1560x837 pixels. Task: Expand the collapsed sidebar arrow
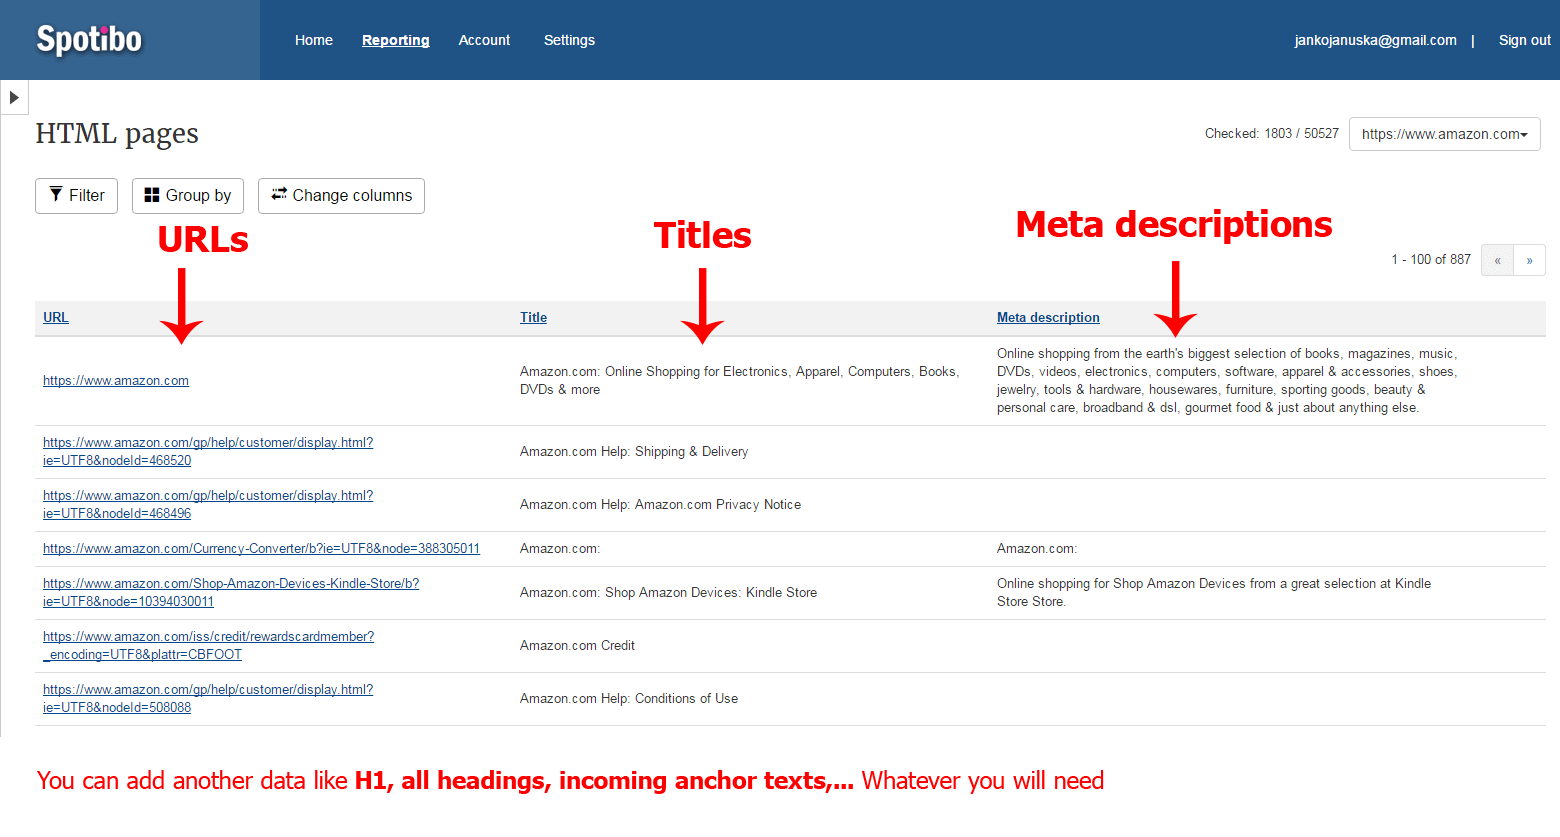pos(14,98)
